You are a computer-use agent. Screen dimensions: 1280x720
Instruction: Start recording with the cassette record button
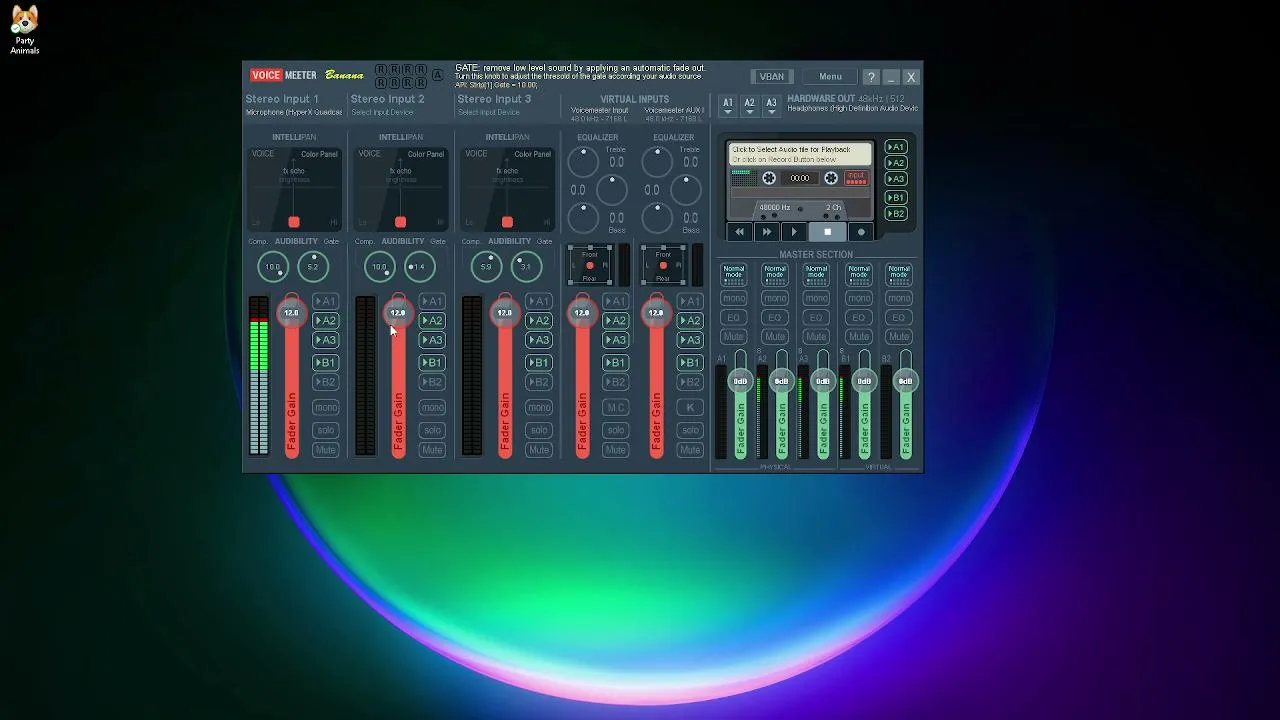861,232
